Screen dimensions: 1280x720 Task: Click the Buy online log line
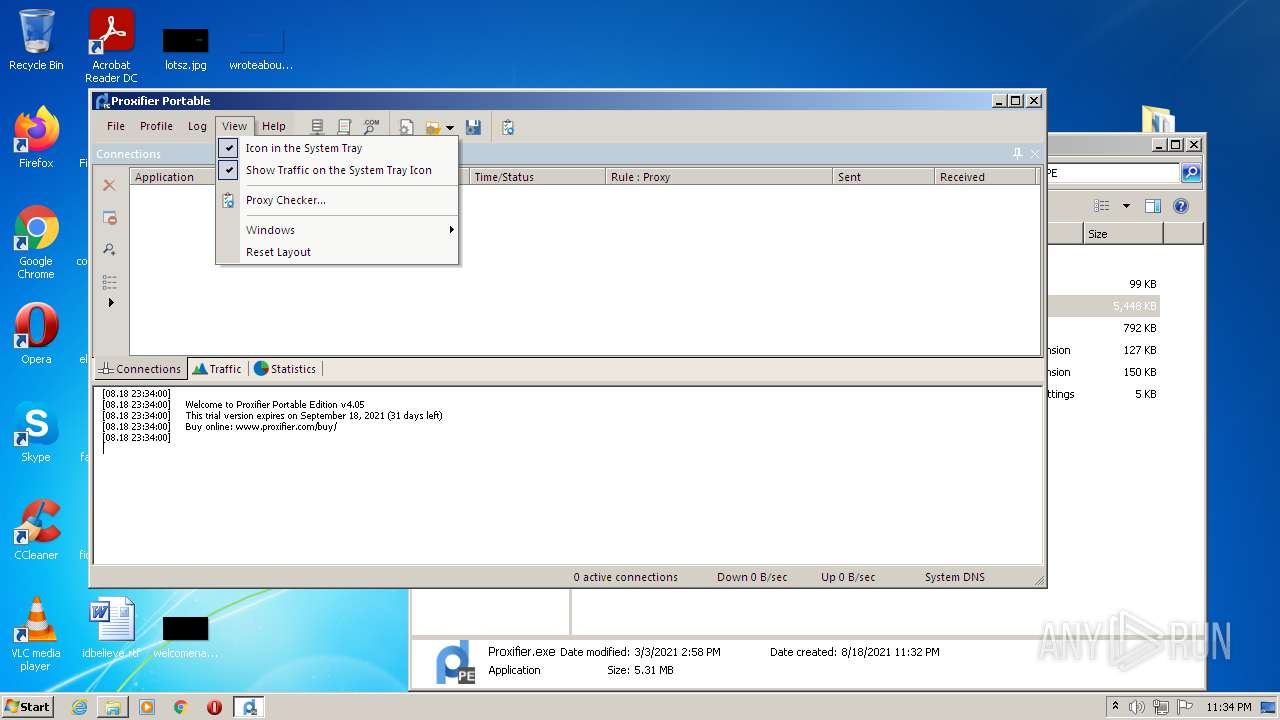point(261,427)
